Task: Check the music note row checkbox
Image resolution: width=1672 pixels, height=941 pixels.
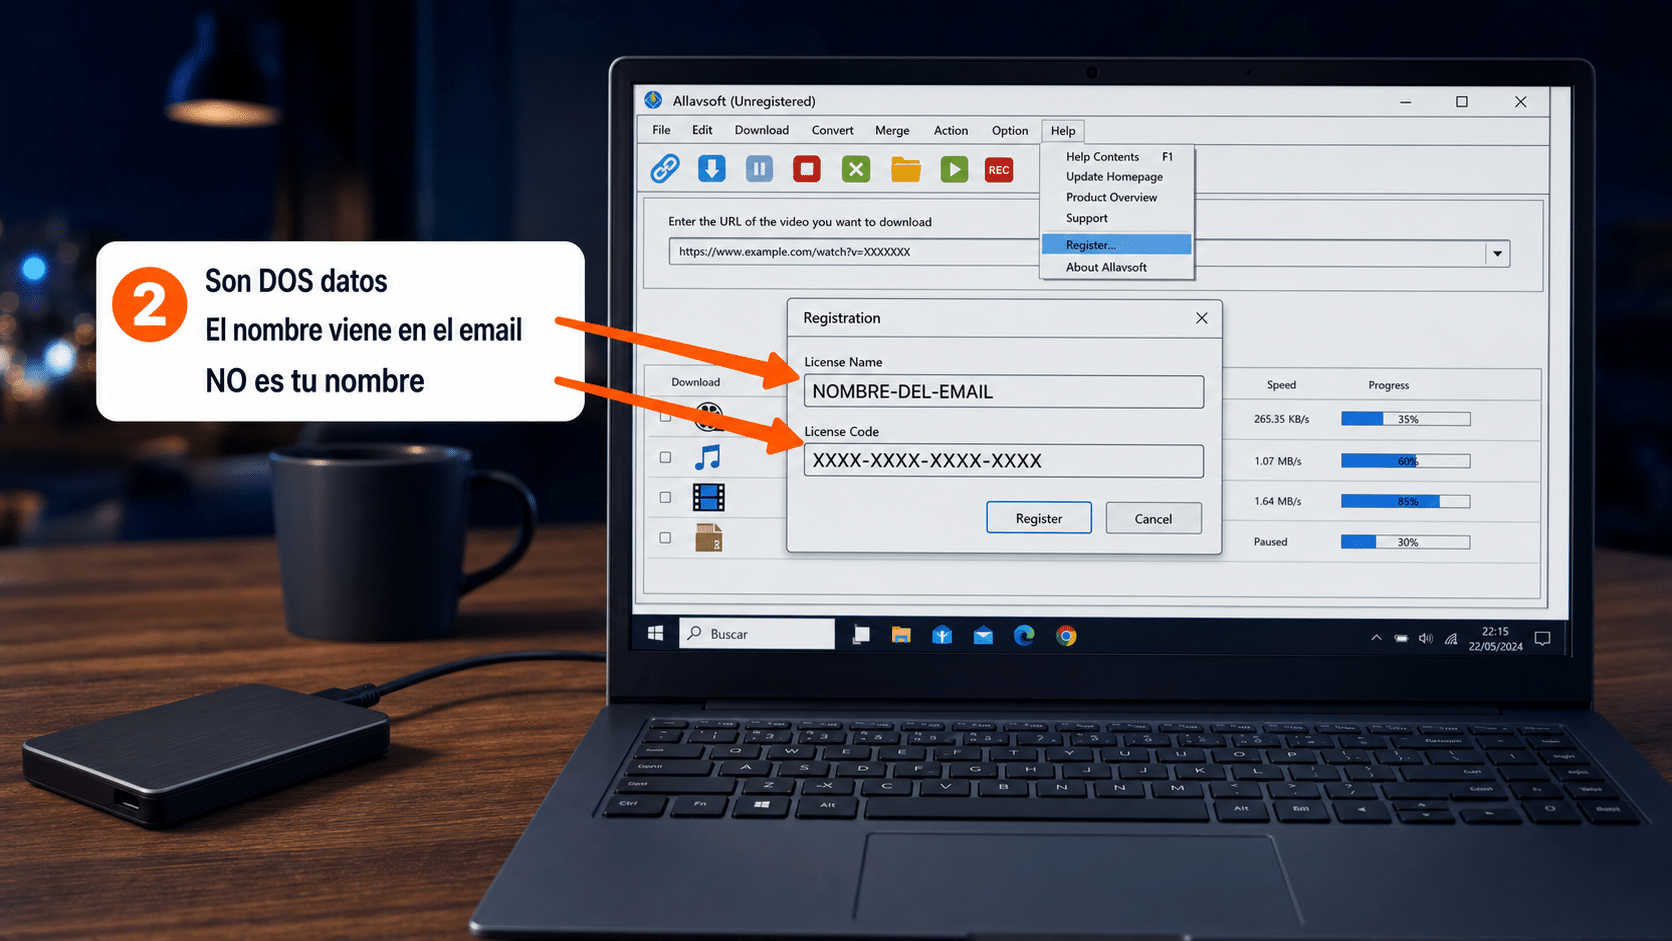Action: [x=665, y=457]
